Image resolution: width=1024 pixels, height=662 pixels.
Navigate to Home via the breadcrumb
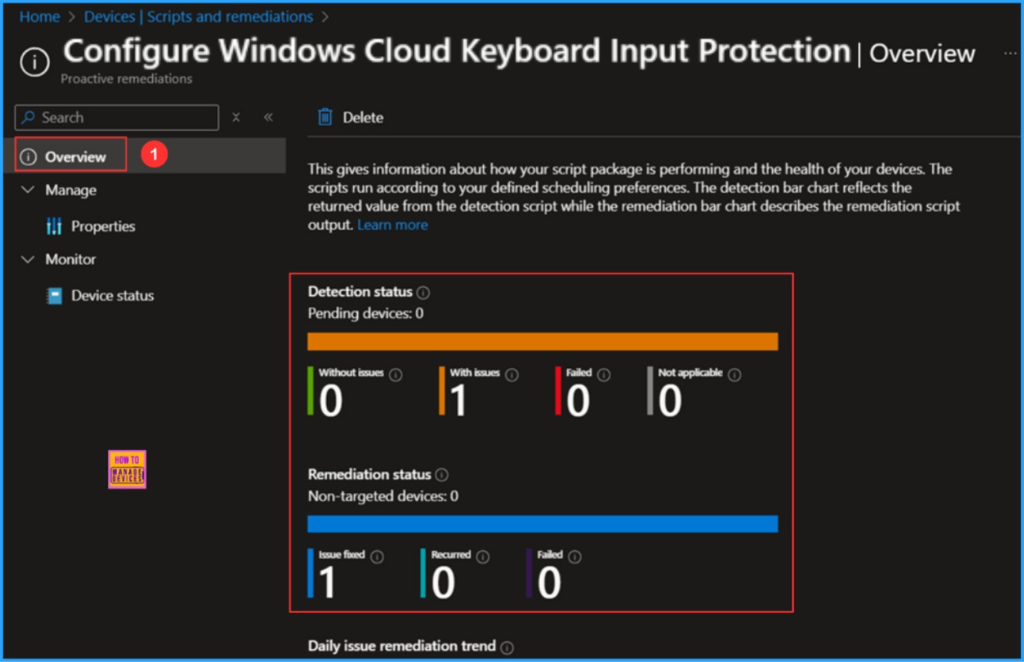[x=38, y=16]
